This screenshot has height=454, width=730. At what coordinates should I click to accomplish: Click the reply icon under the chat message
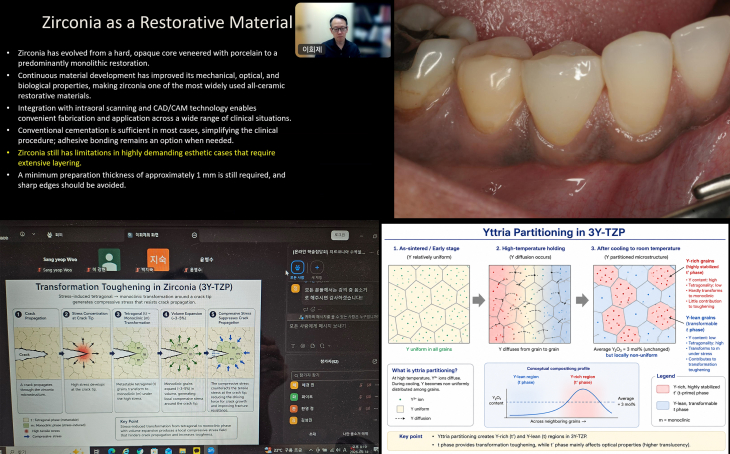[306, 309]
